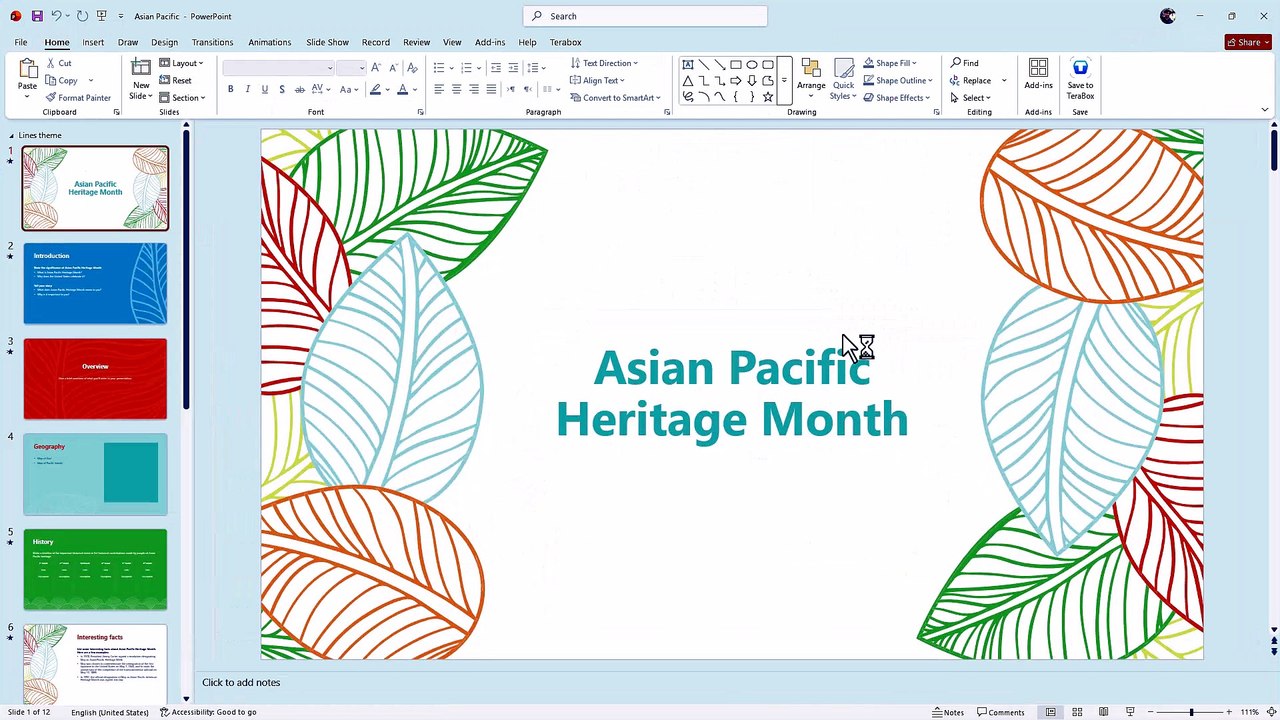This screenshot has height=720, width=1280.
Task: Open the Notes pane from the status bar
Action: (x=949, y=712)
